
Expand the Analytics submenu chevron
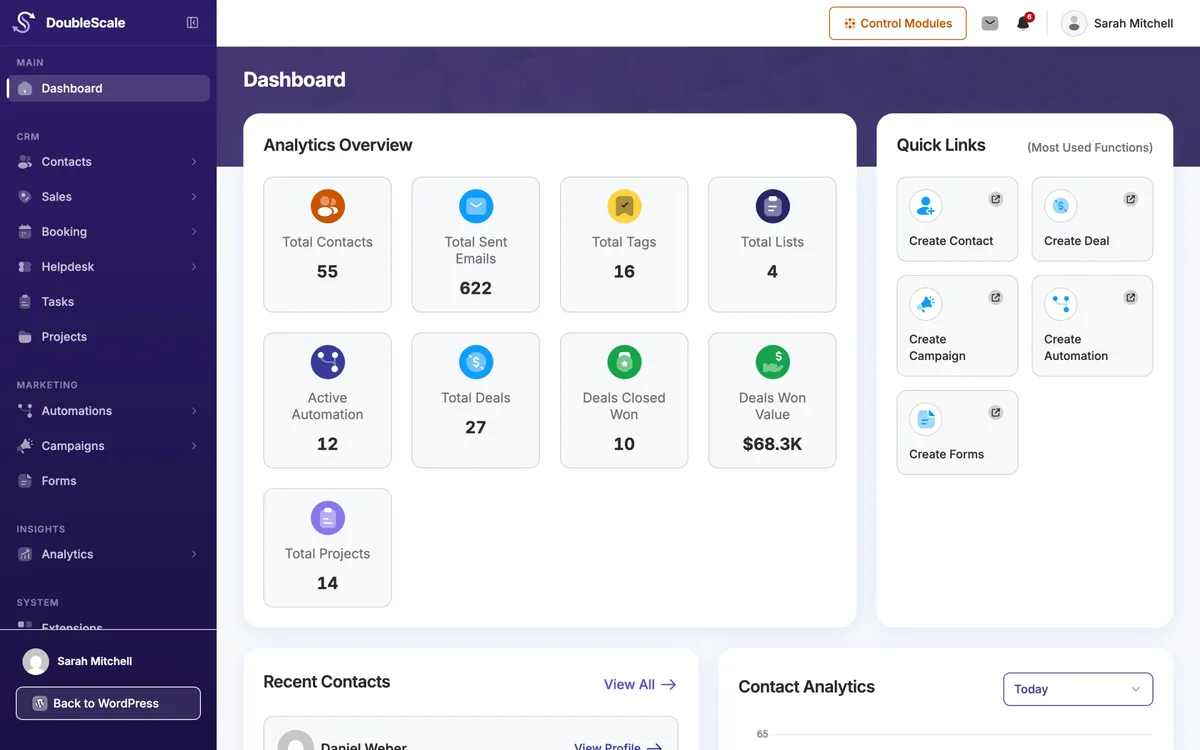pos(194,554)
